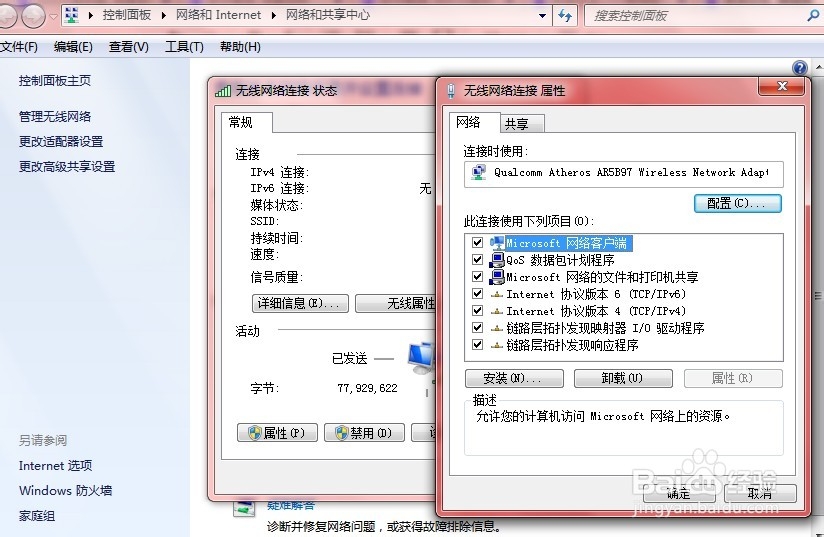Screen dimensions: 824x537
Task: Click 网络和 Internet in the breadcrumb
Action: 218,15
